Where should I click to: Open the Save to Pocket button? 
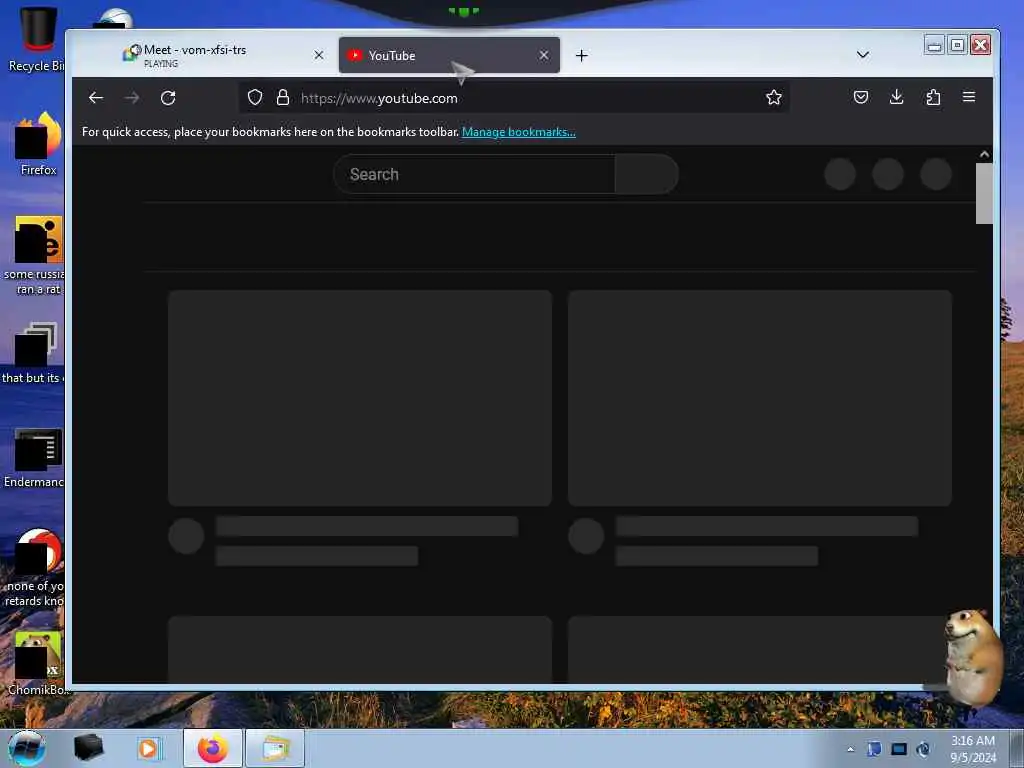[861, 97]
